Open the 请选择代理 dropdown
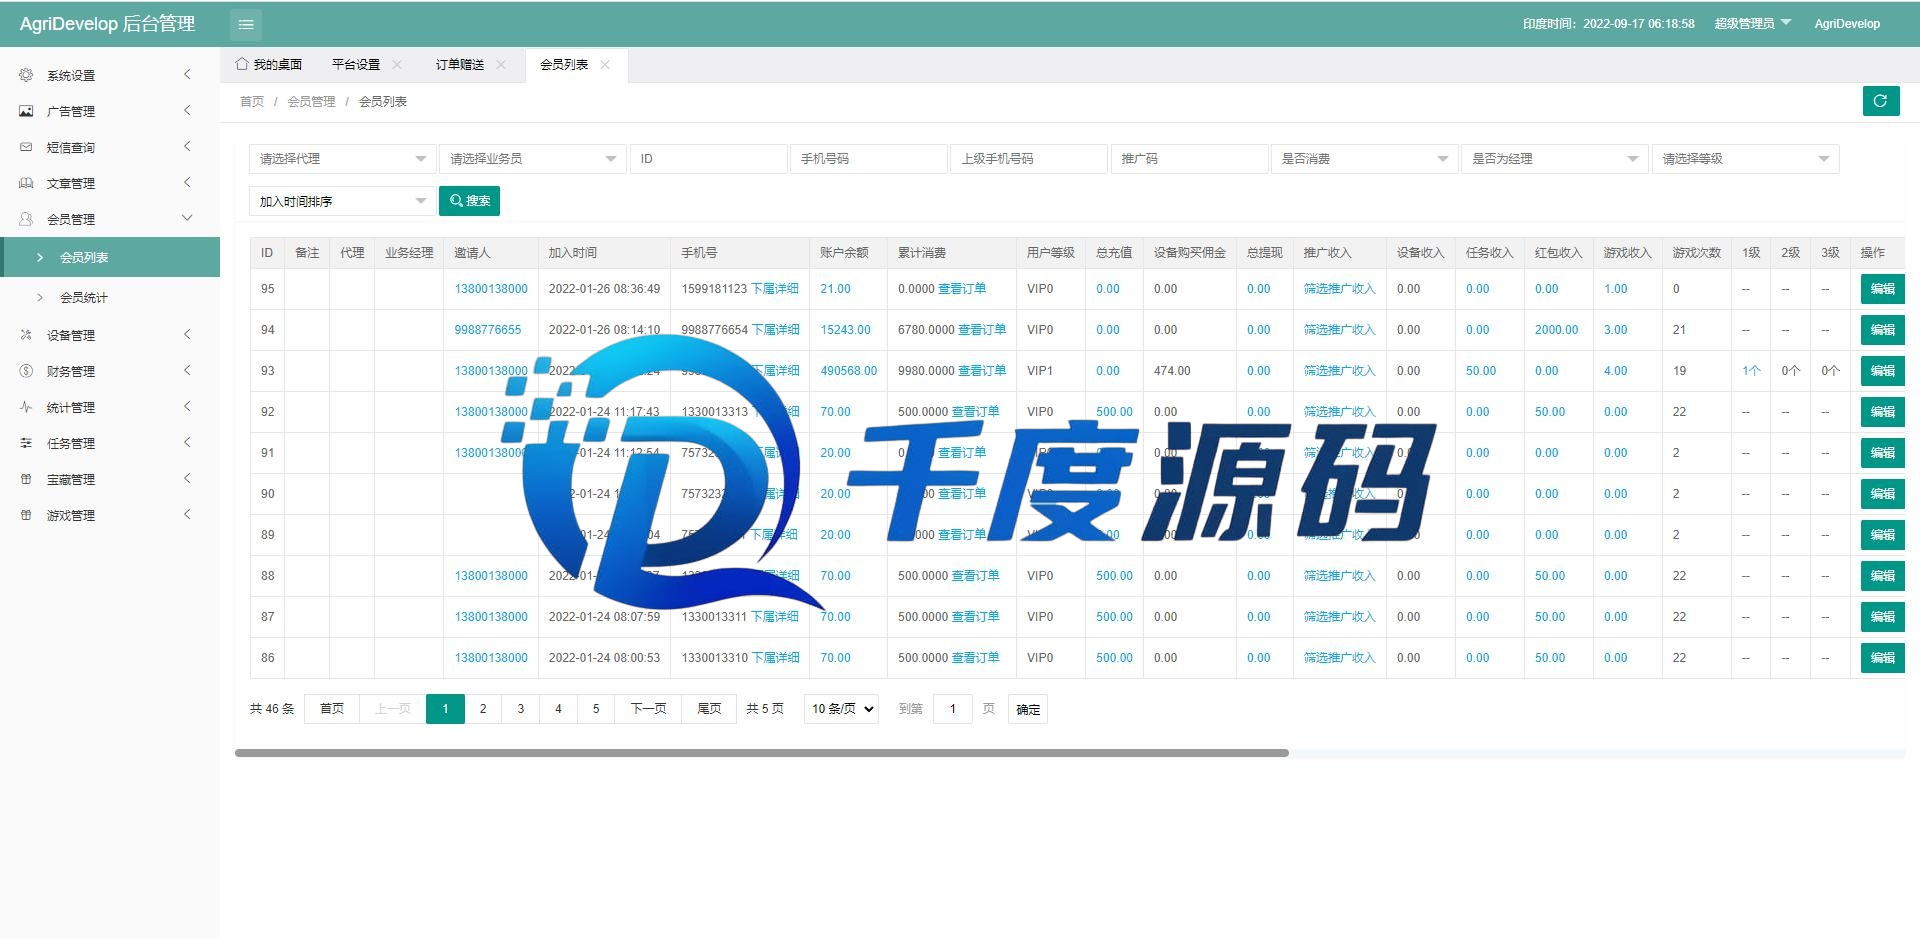 coord(342,159)
